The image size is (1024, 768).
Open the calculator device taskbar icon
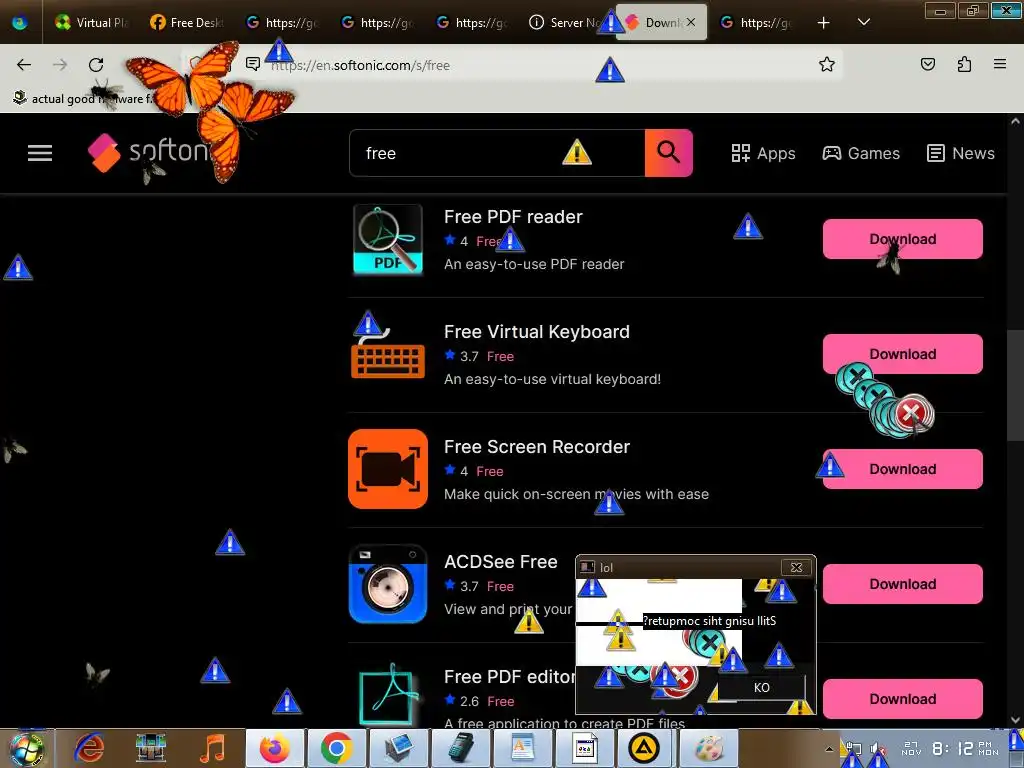[460, 748]
